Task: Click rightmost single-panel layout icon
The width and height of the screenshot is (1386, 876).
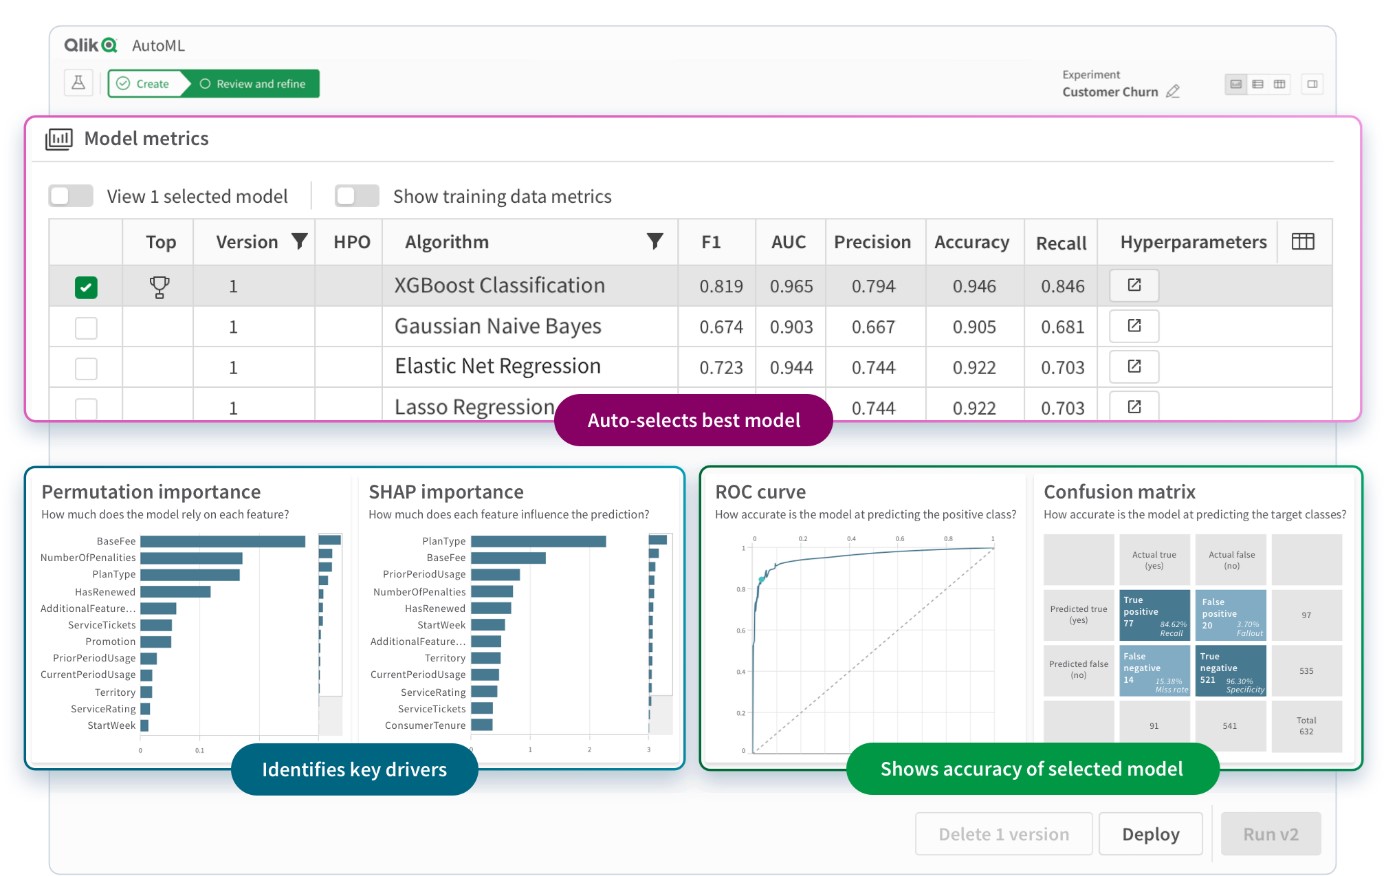Action: pyautogui.click(x=1312, y=84)
